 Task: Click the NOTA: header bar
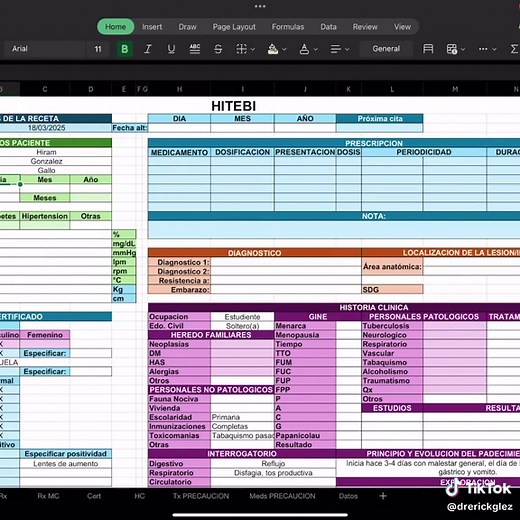[334, 216]
